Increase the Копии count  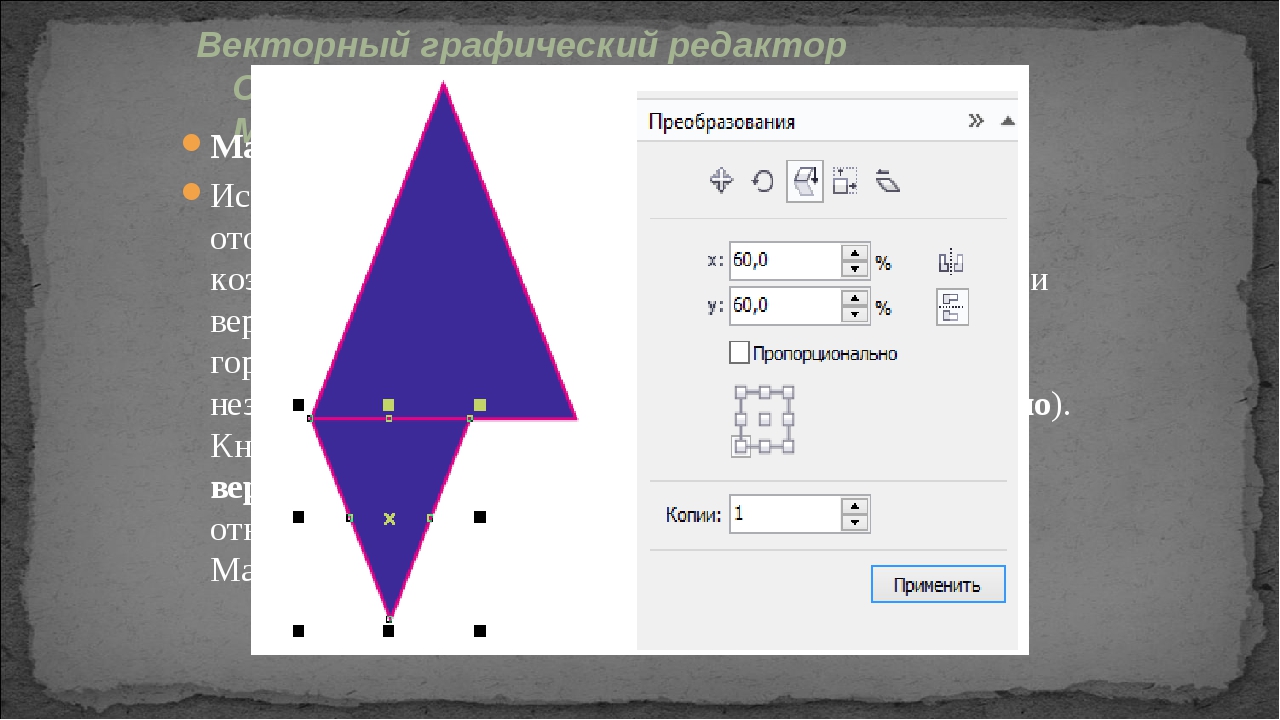pyautogui.click(x=854, y=506)
